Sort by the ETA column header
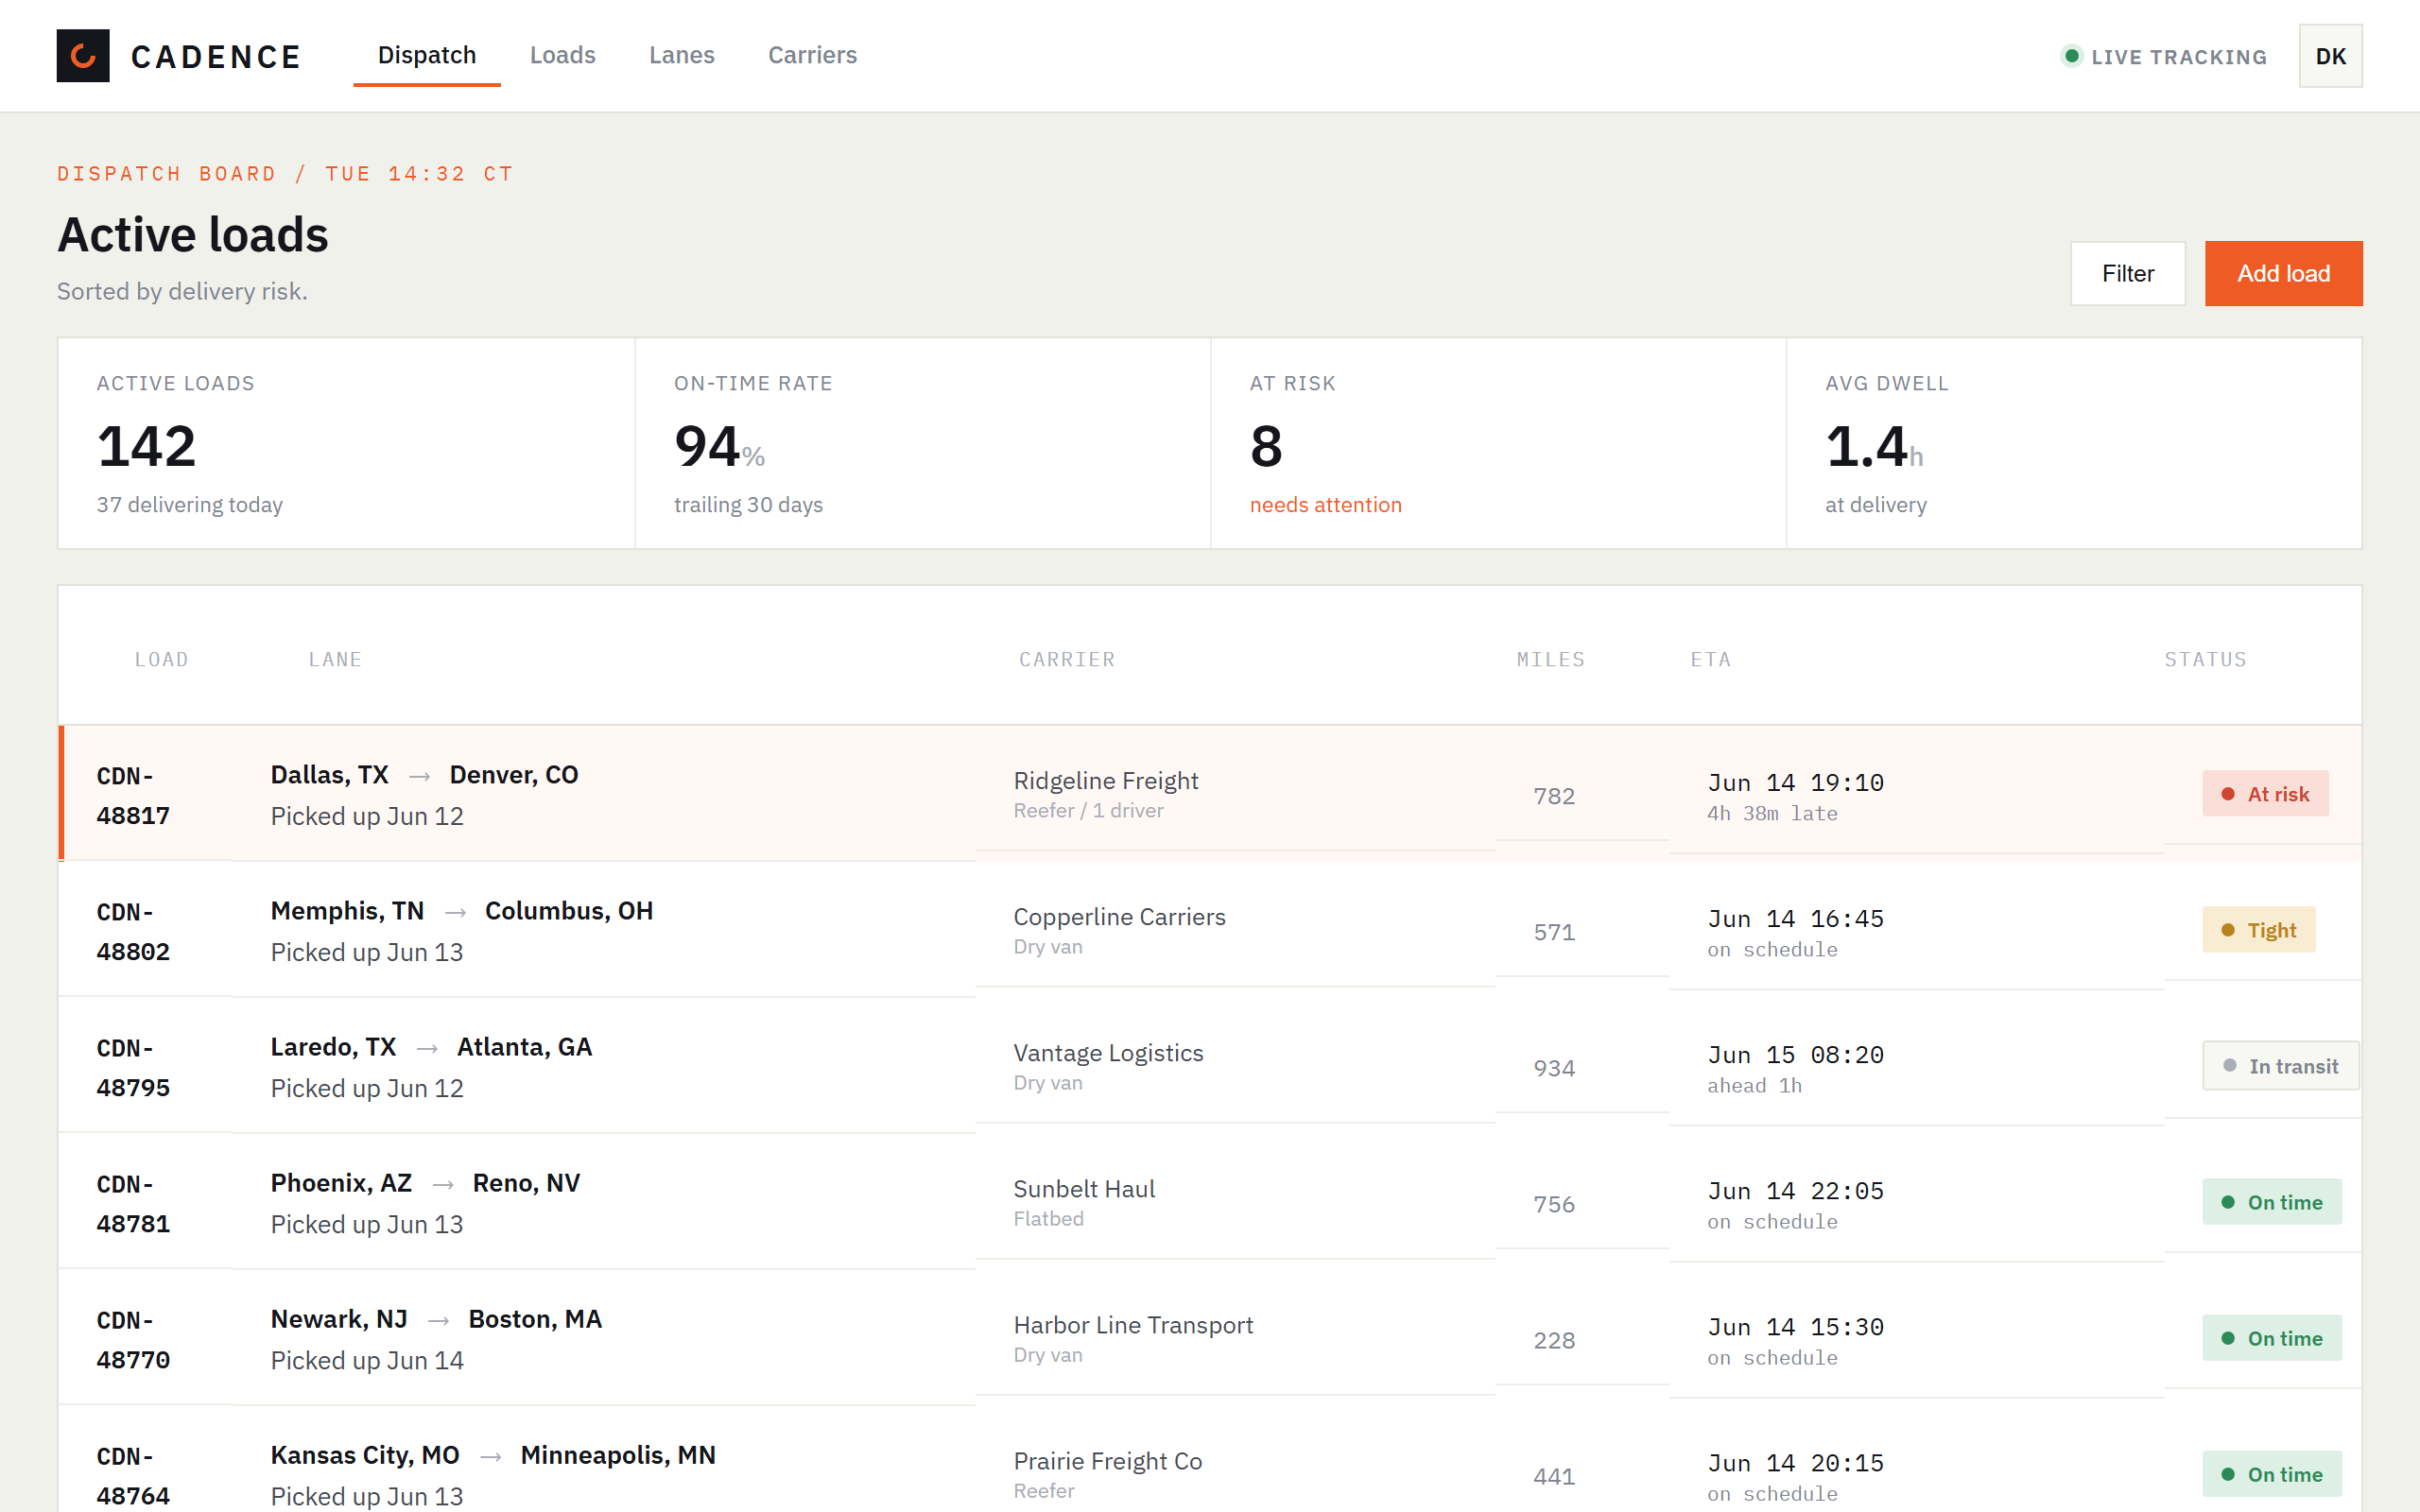This screenshot has width=2420, height=1512. pos(1710,659)
